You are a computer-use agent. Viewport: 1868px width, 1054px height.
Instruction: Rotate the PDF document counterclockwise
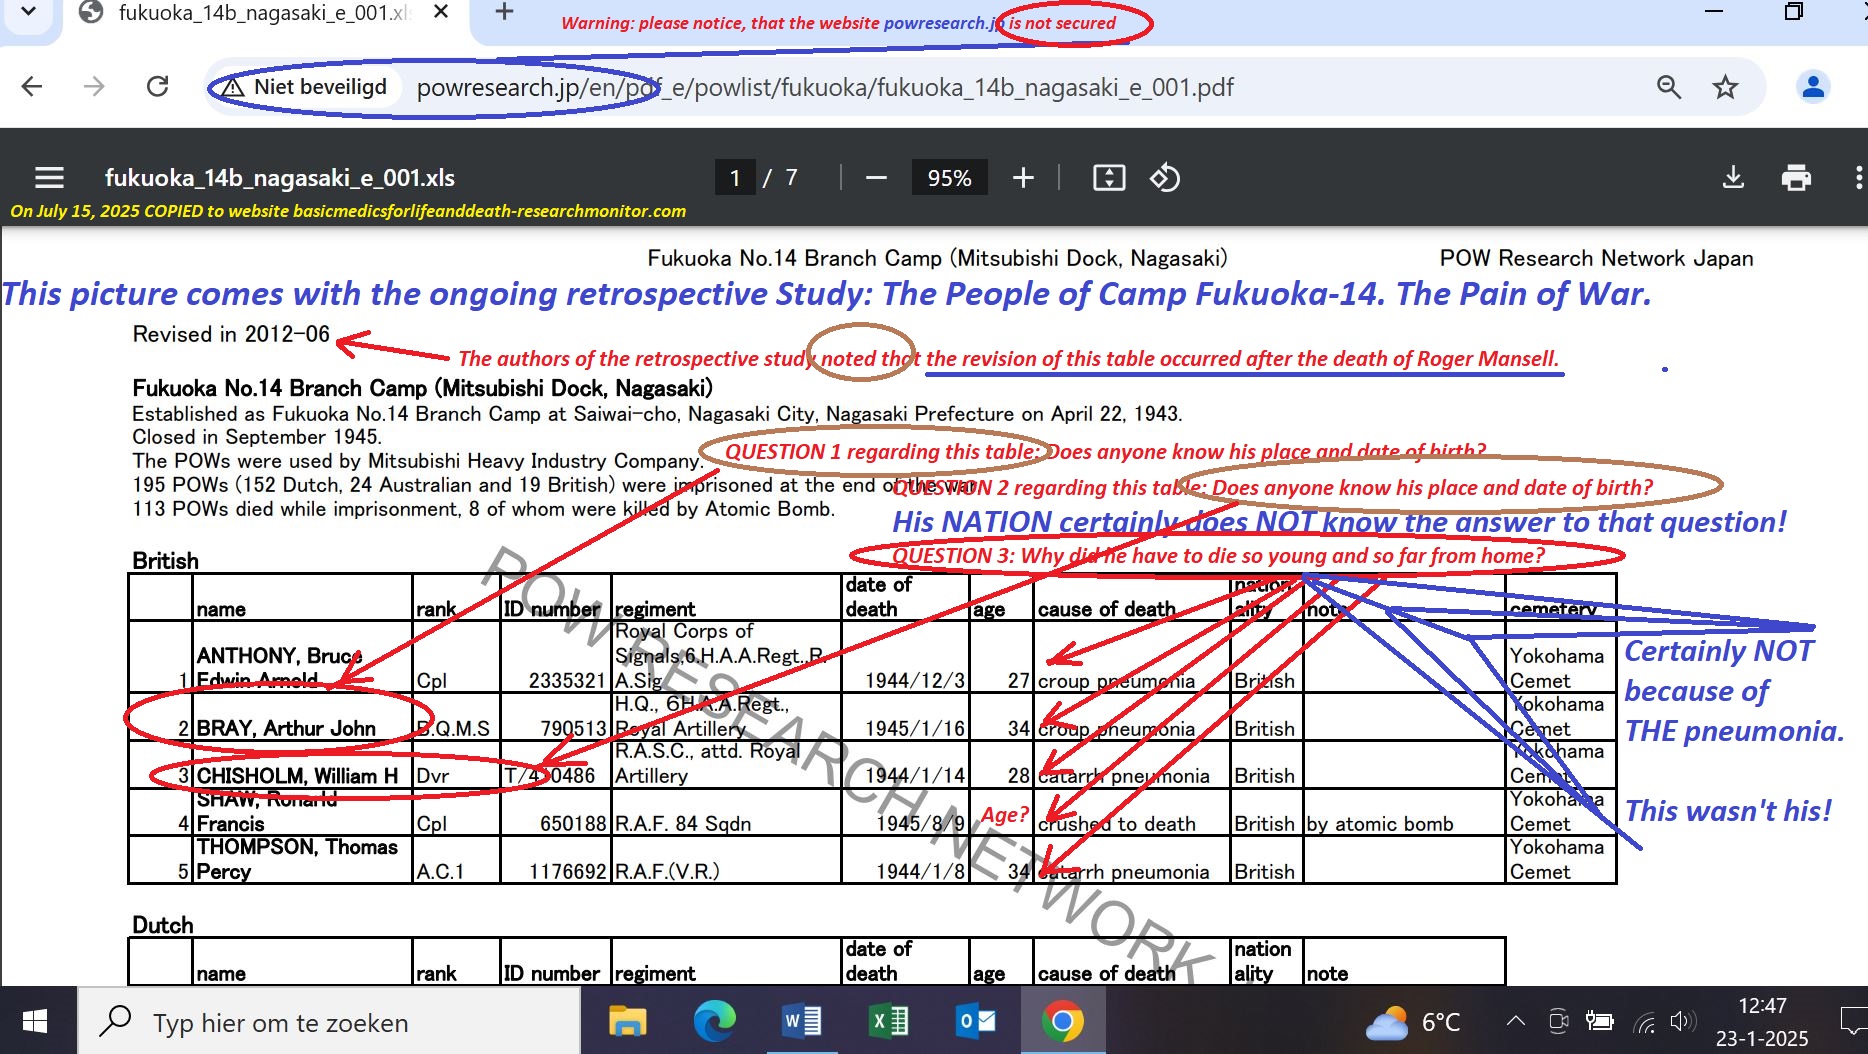coord(1165,178)
